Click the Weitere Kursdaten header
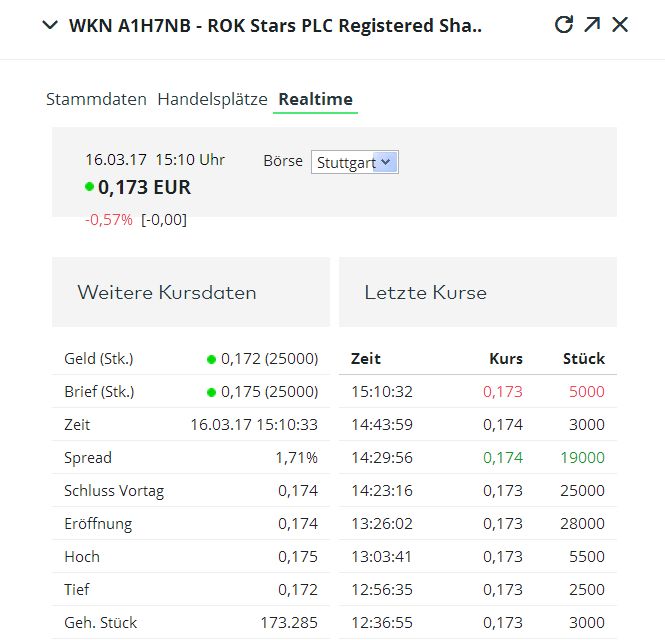 [x=167, y=293]
